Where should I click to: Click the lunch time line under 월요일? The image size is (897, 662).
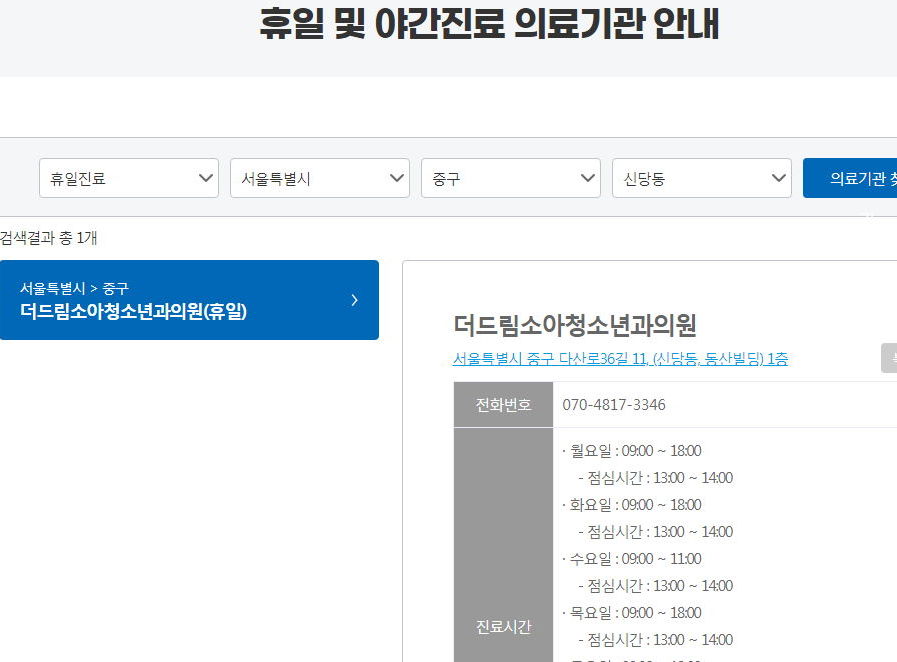pos(656,478)
